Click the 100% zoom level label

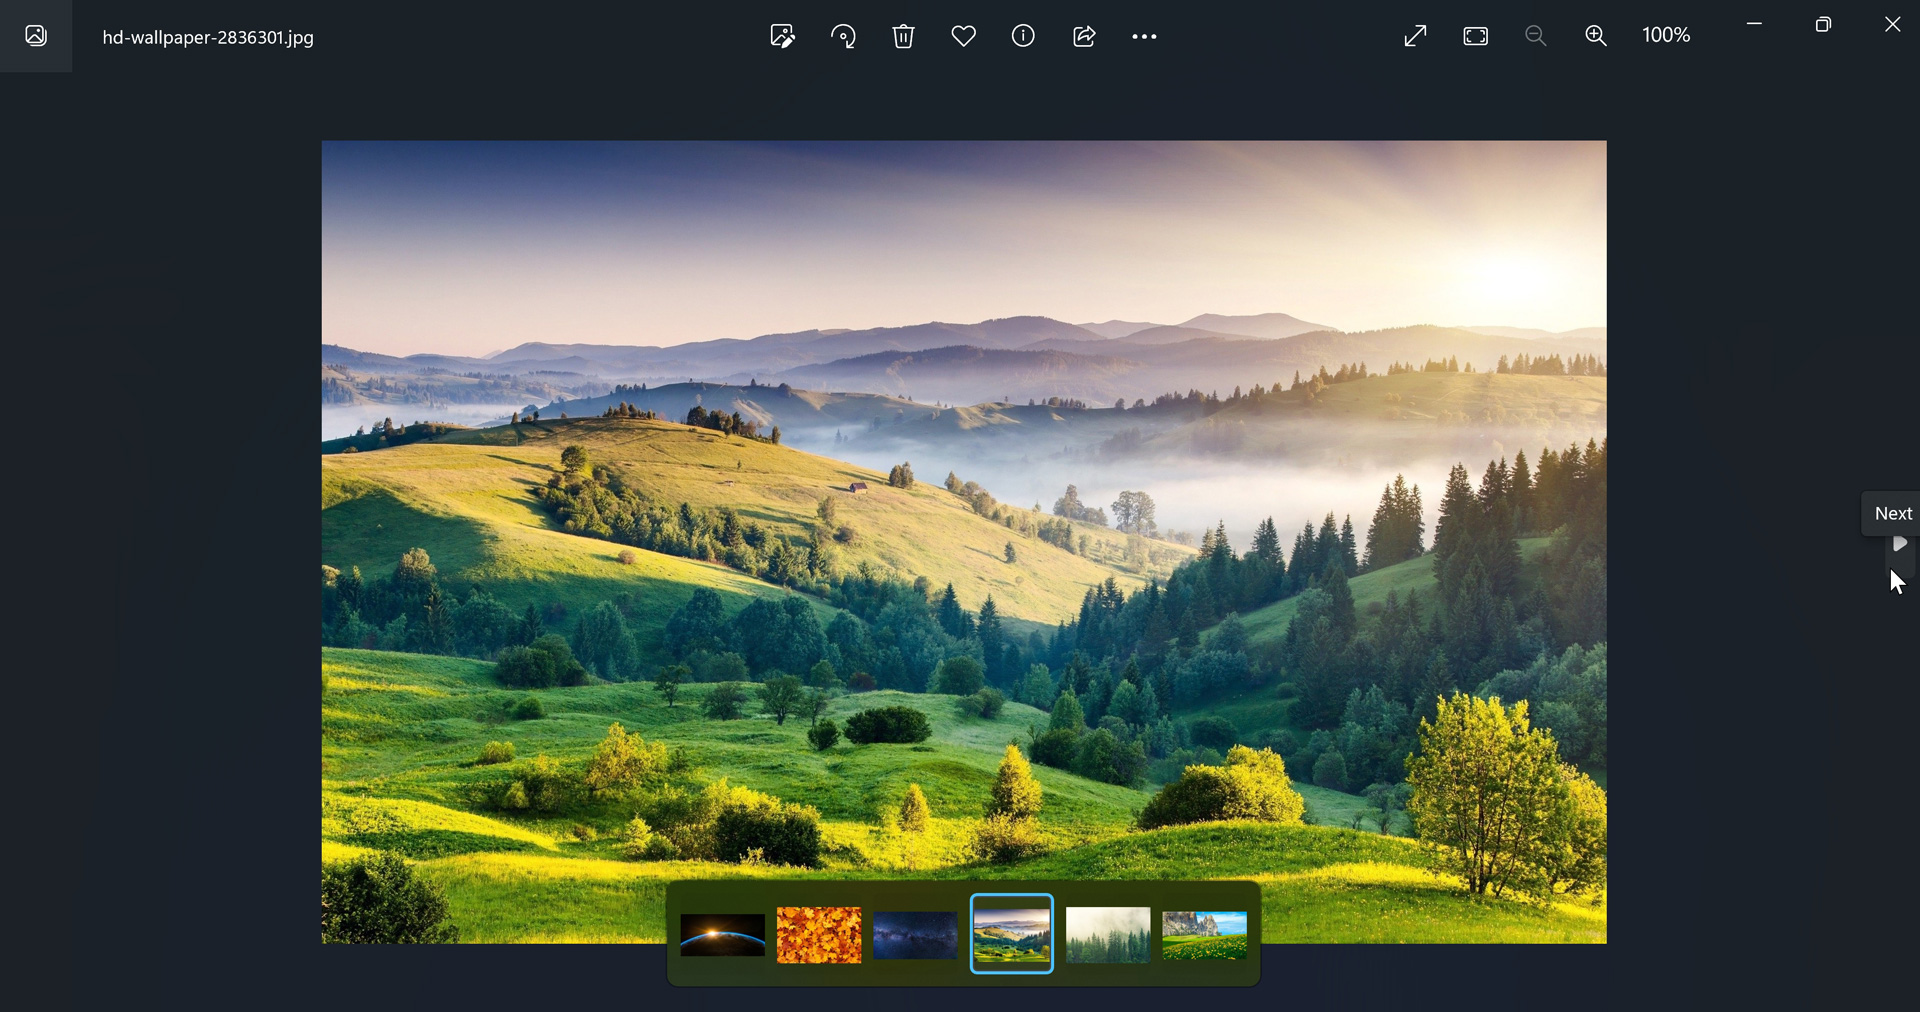coord(1666,35)
